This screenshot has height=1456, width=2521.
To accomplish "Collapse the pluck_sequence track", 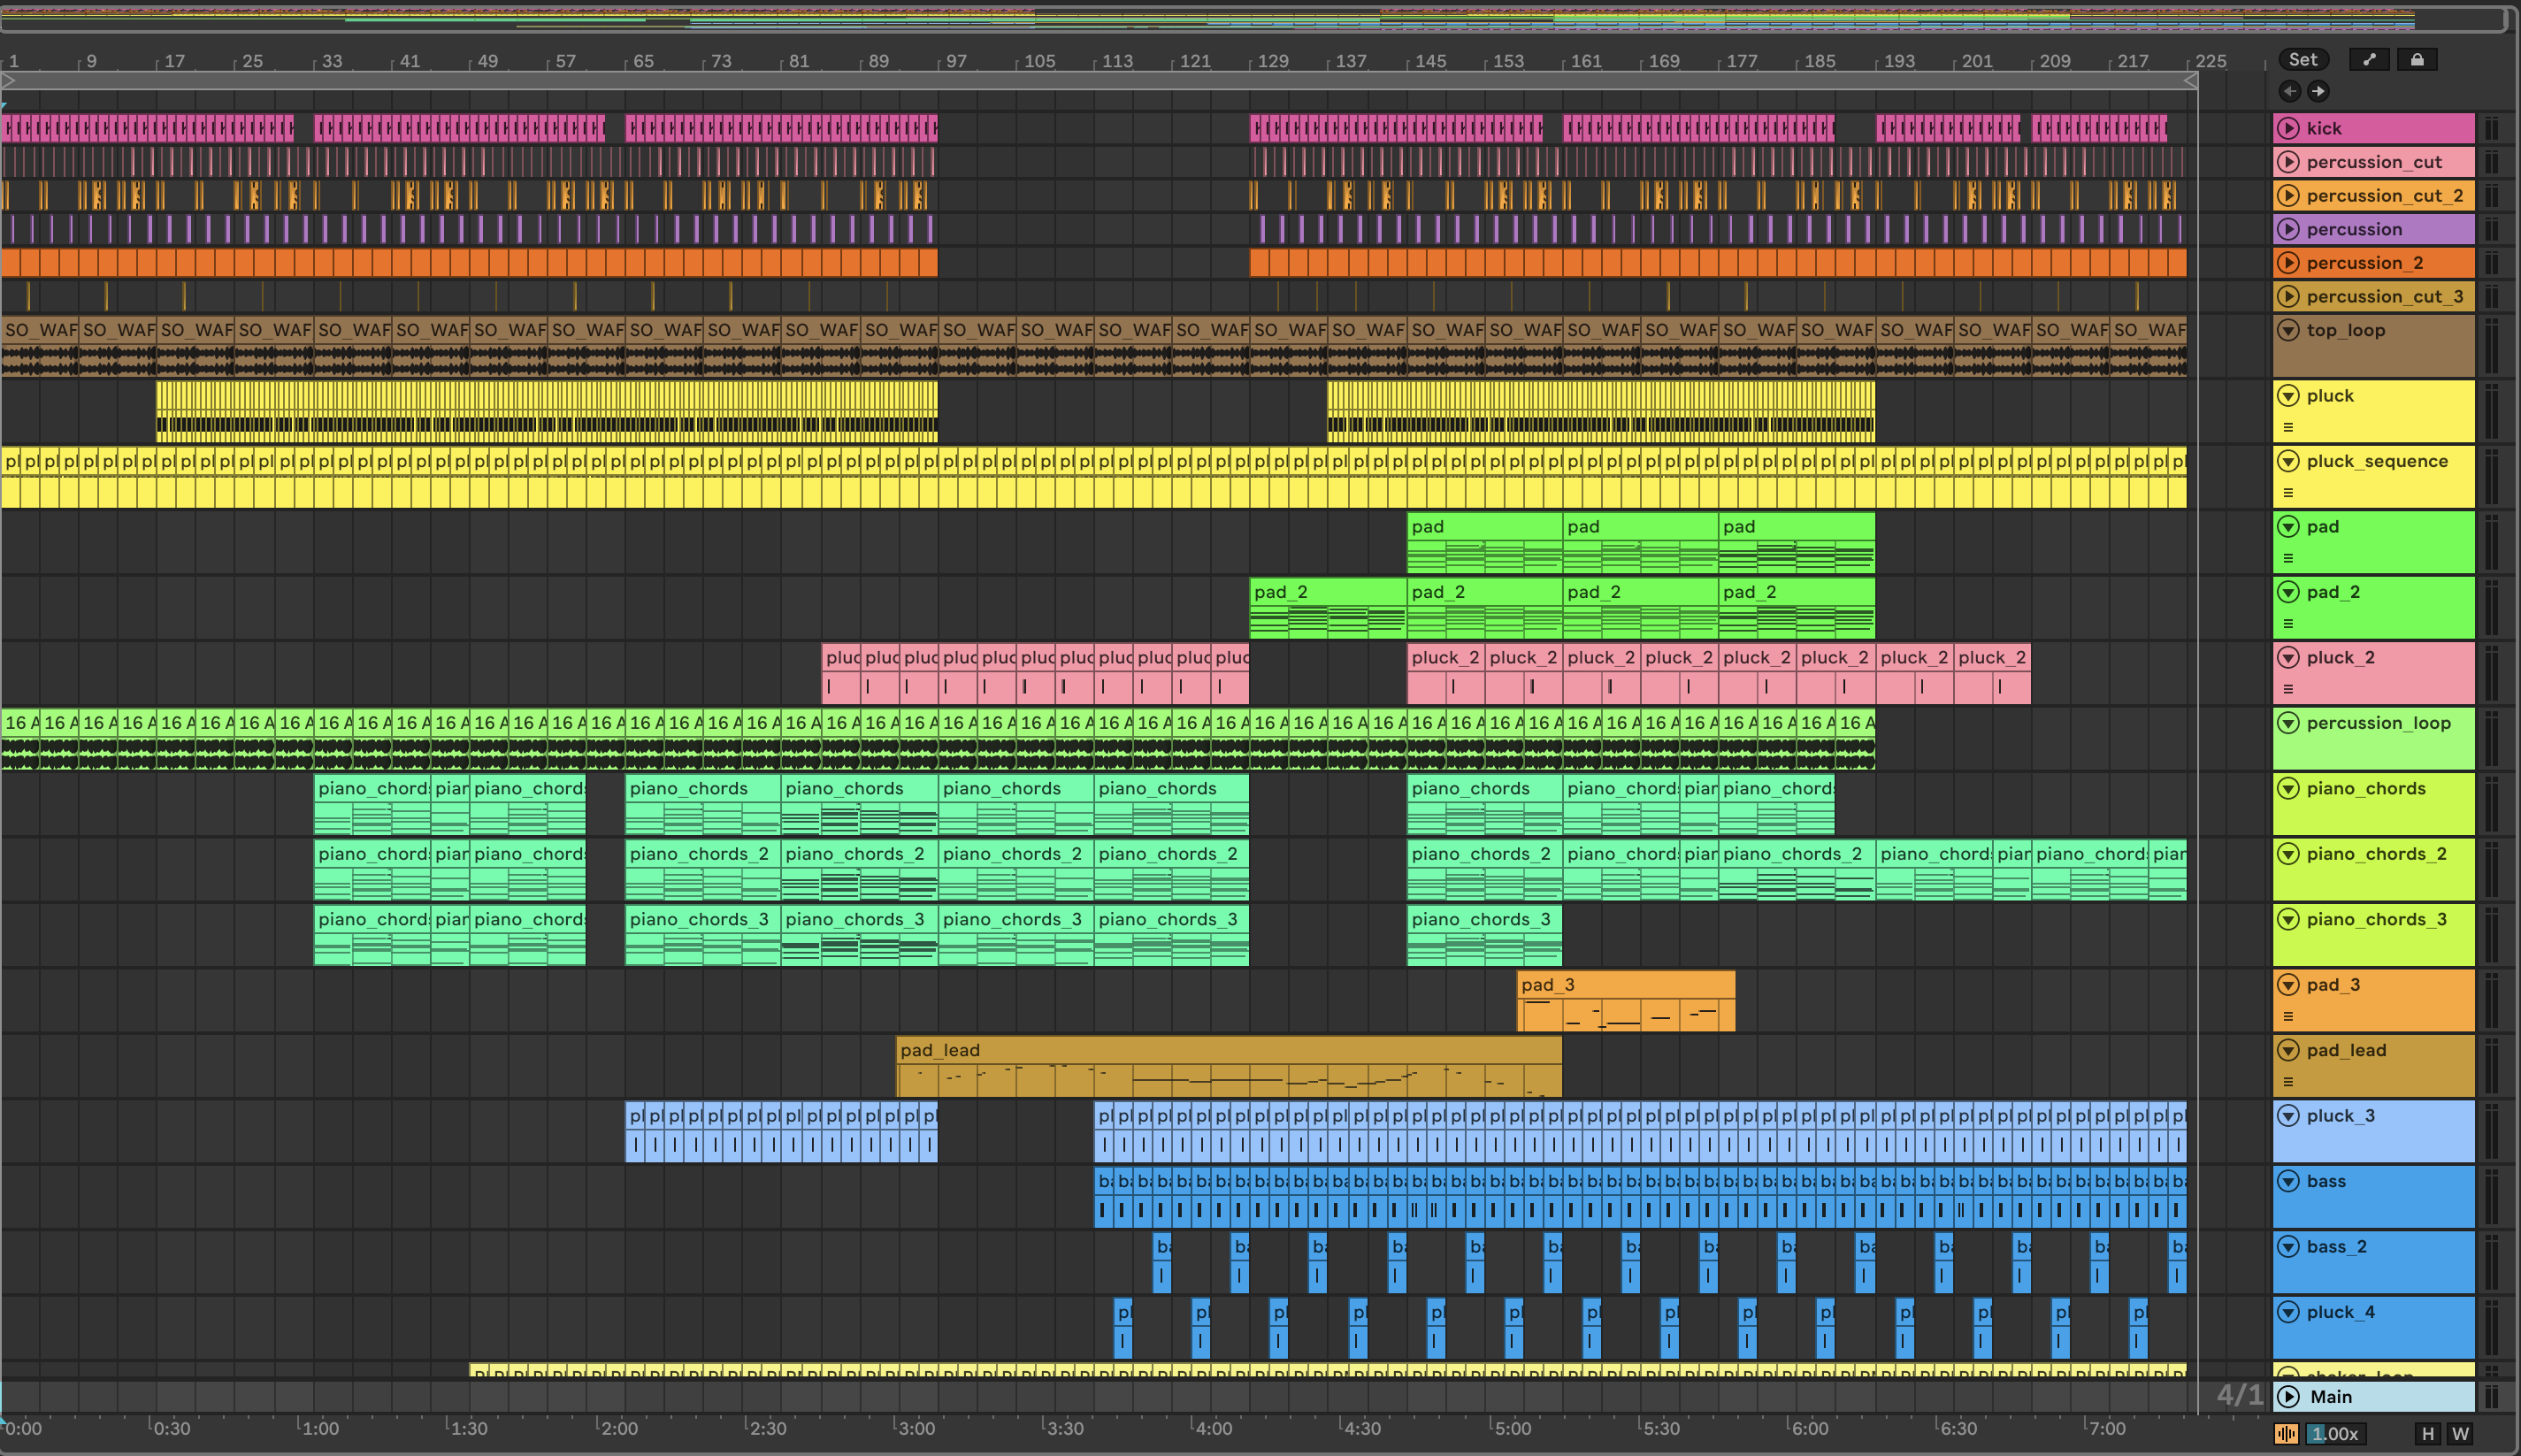I will (2288, 461).
